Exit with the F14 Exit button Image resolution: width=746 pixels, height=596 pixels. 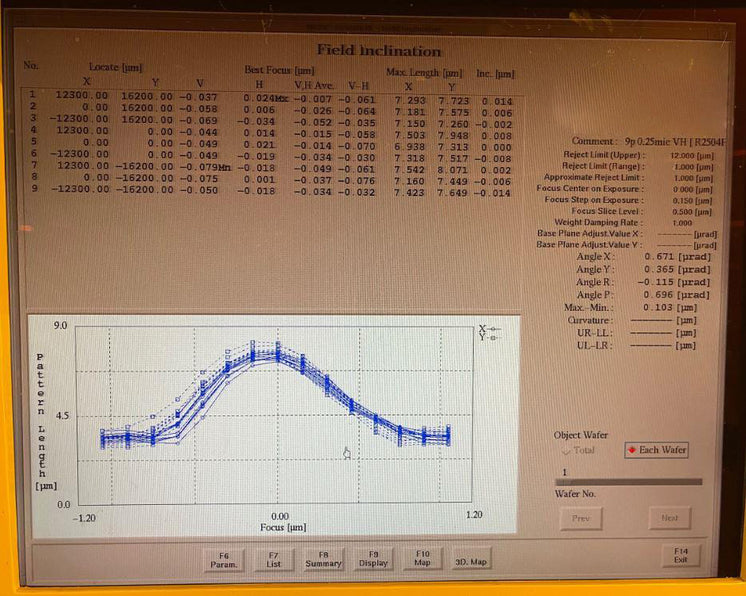[681, 553]
